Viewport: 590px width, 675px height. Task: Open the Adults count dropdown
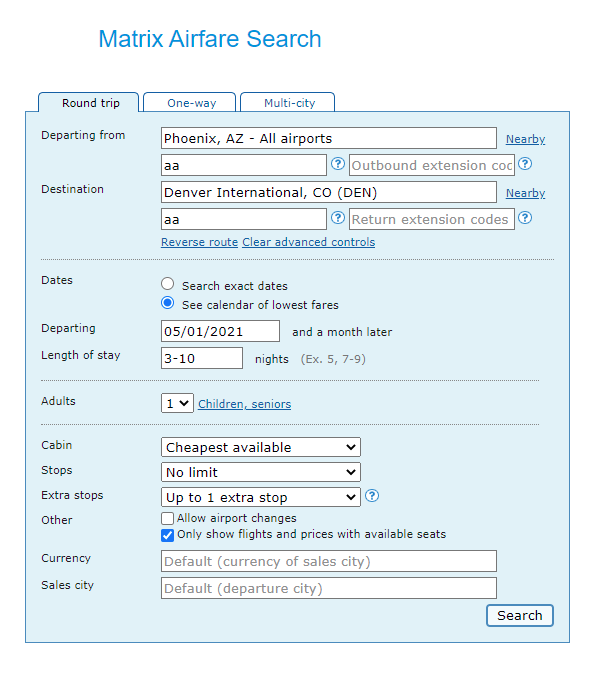[x=177, y=403]
